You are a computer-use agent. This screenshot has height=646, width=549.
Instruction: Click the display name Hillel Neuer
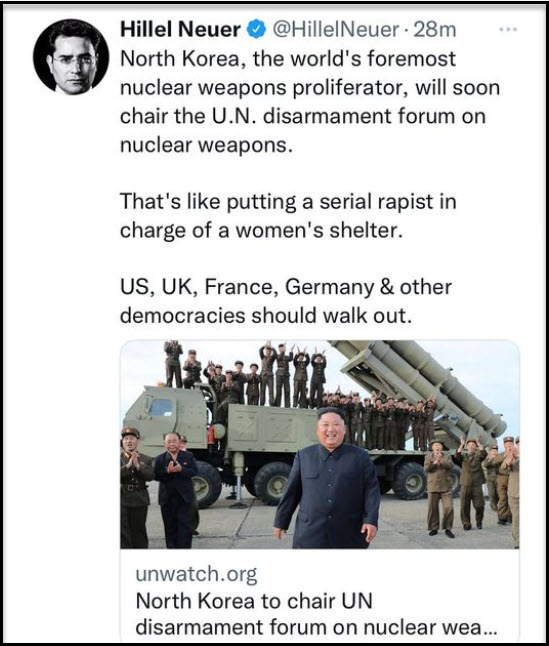tap(180, 30)
